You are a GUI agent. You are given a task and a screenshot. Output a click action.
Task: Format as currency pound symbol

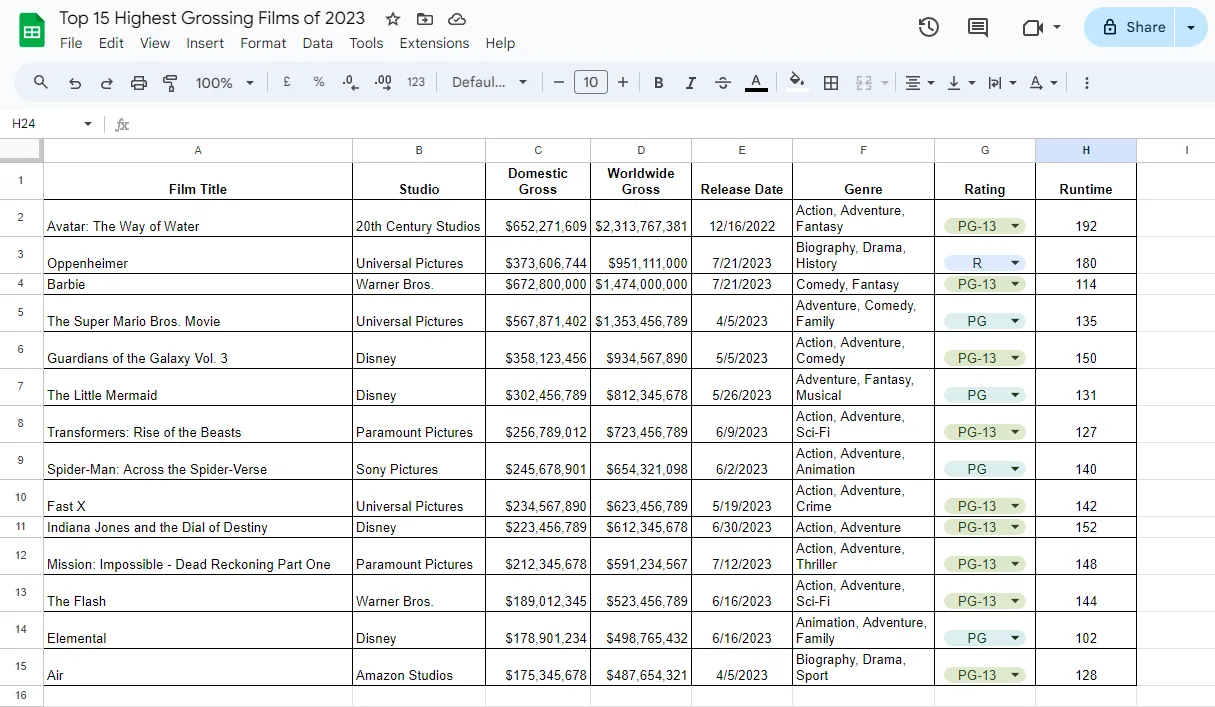coord(287,82)
